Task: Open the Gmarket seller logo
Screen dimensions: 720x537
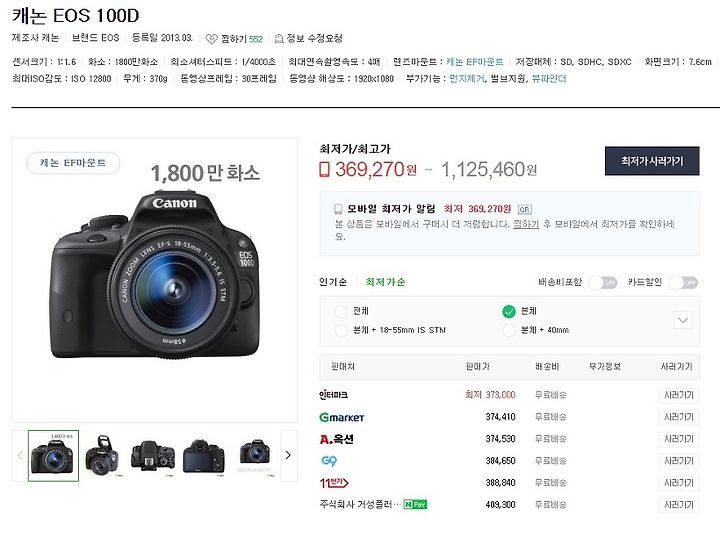Action: pyautogui.click(x=342, y=417)
